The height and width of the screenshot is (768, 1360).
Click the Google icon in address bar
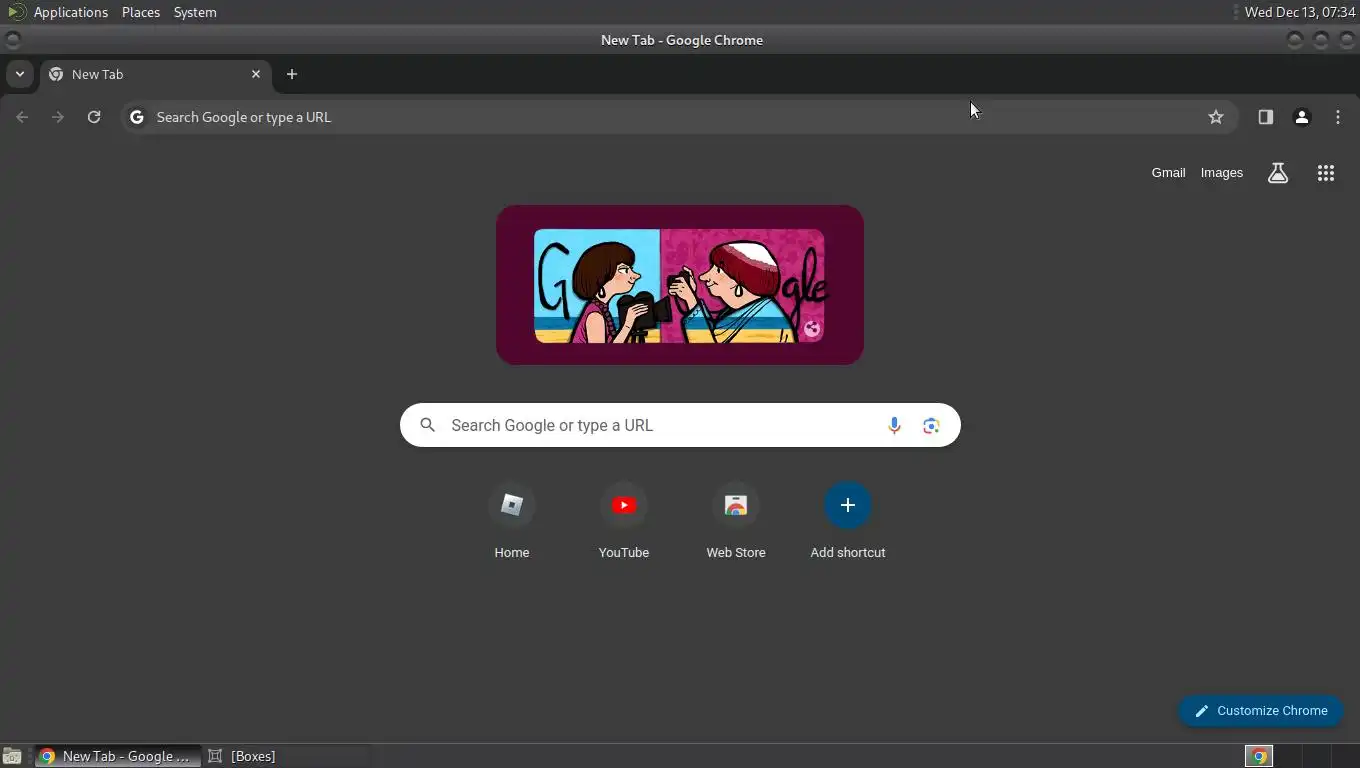137,117
